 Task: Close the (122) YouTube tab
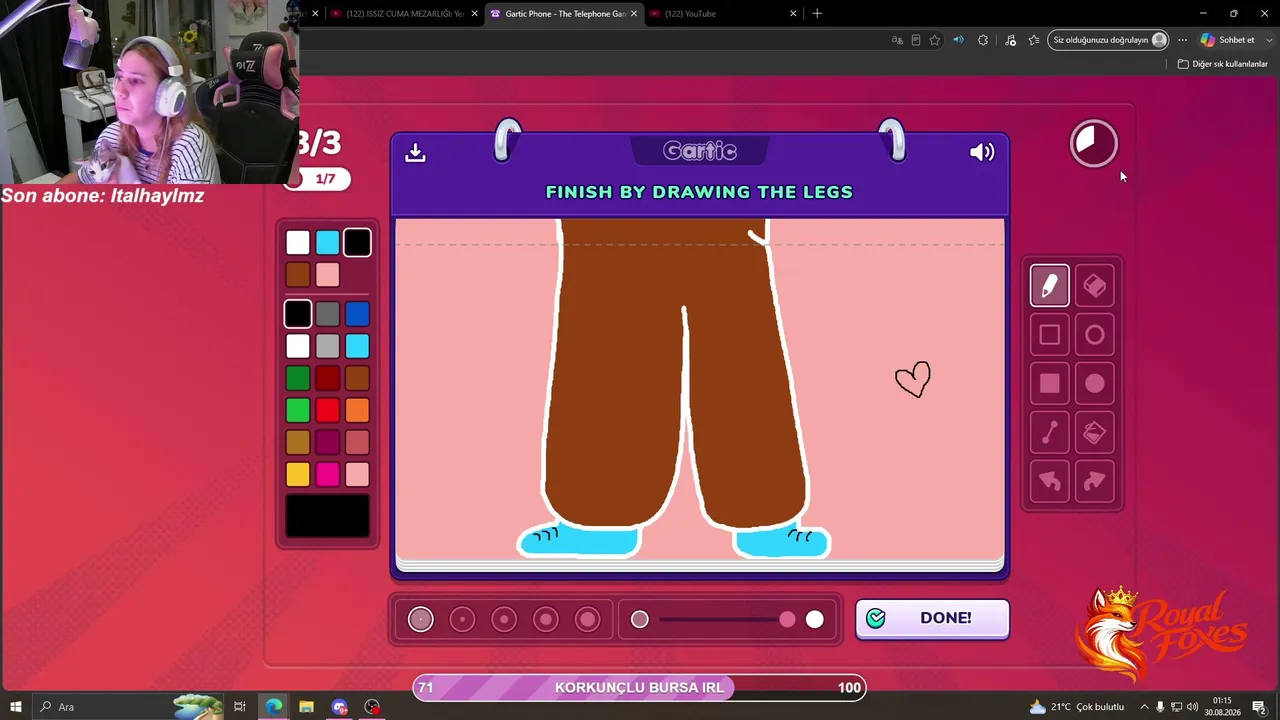click(793, 14)
